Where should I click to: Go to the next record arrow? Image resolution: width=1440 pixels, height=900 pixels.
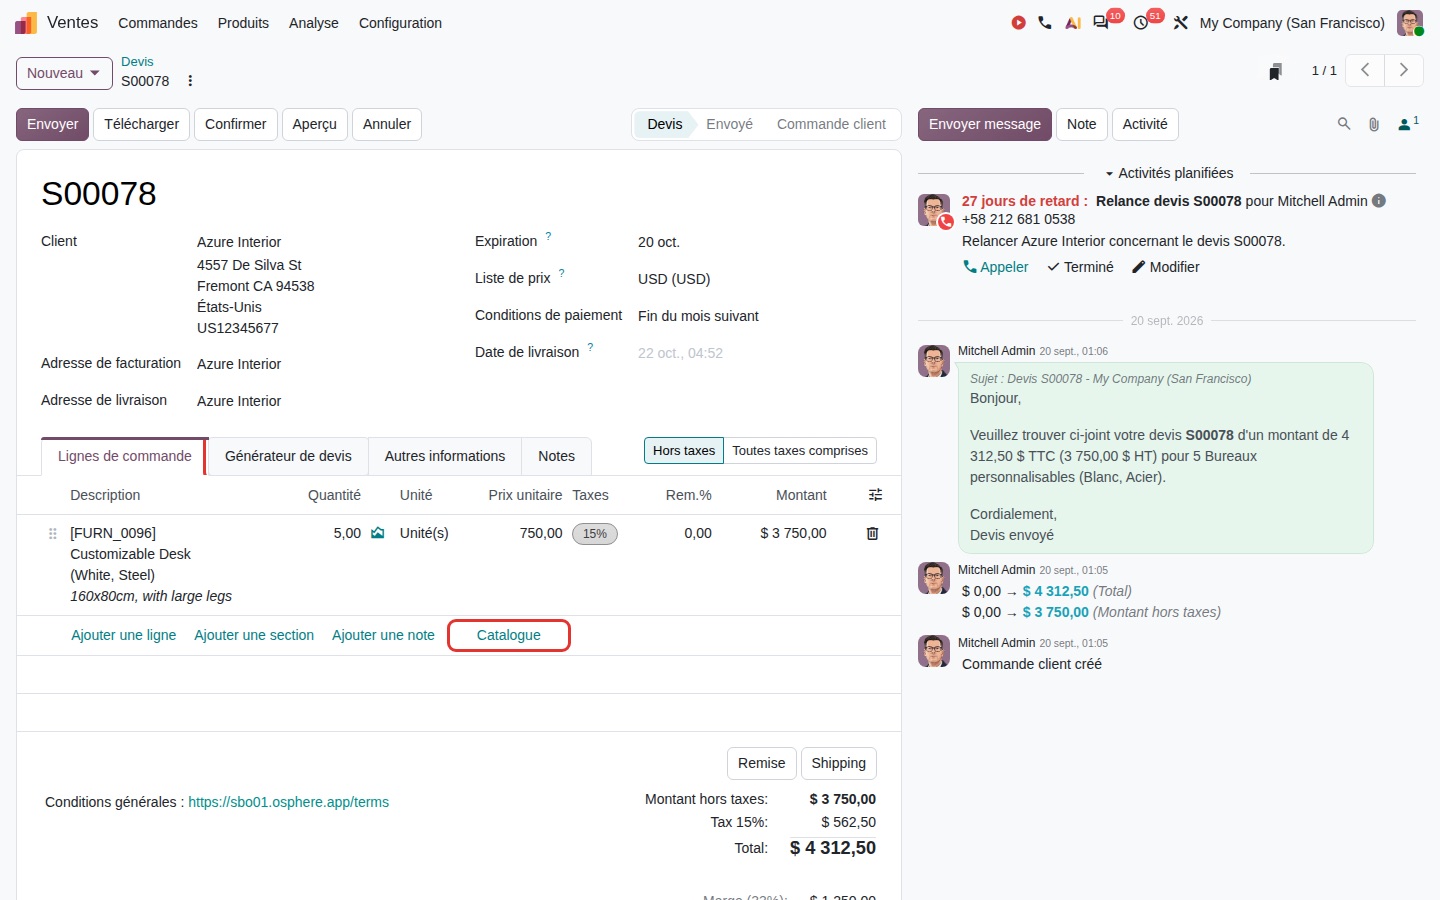[1404, 70]
